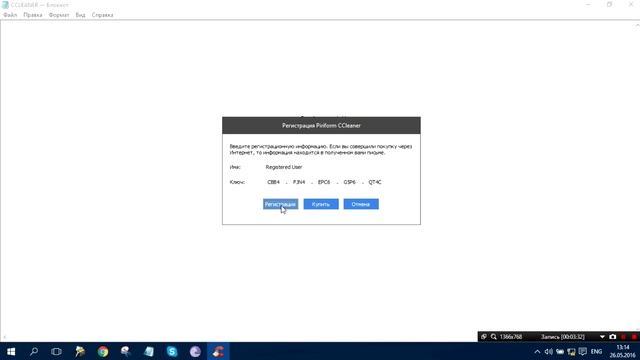Open taskbar search magnifier
The height and width of the screenshot is (360, 640).
[34, 351]
